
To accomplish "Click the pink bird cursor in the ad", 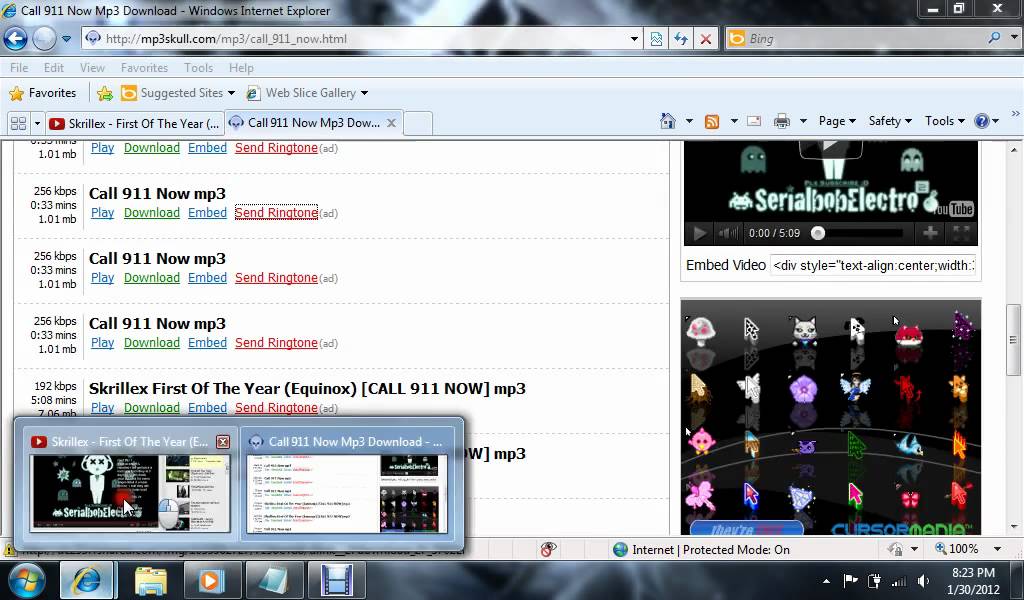I will coord(701,441).
